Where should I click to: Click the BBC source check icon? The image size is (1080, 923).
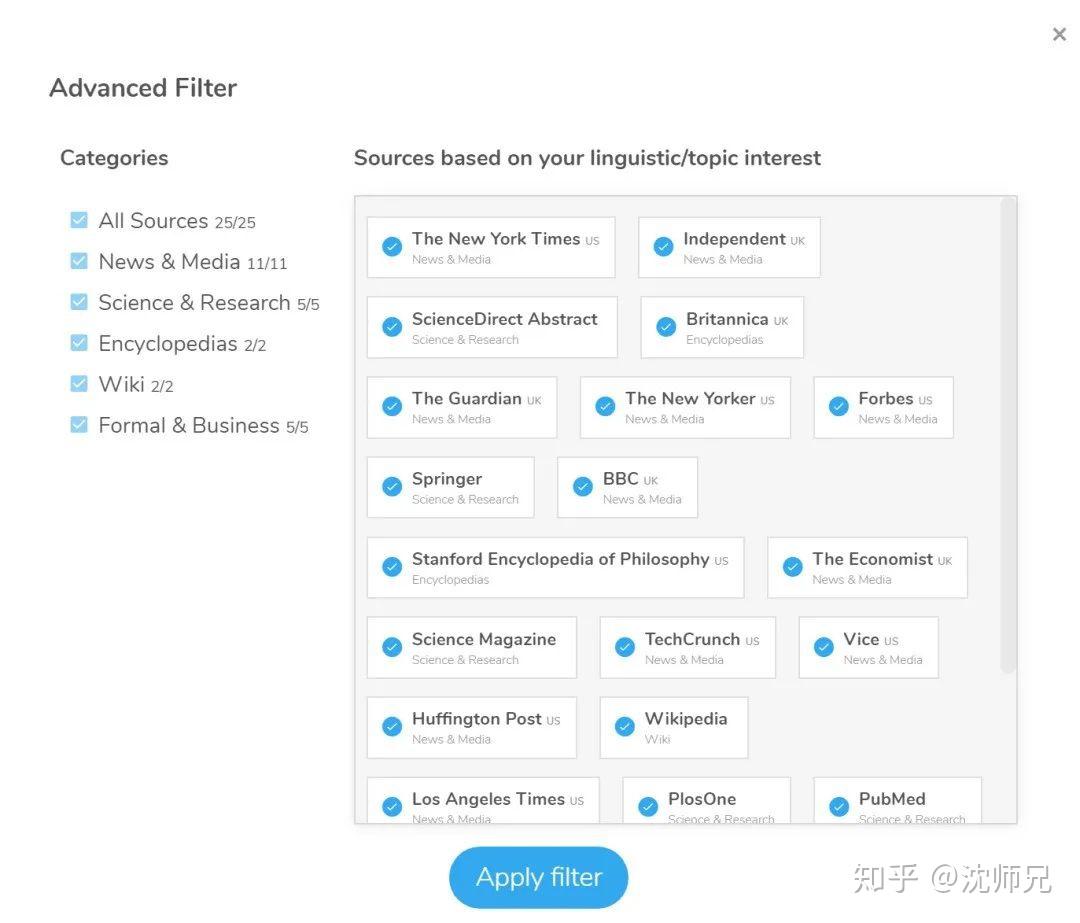583,487
